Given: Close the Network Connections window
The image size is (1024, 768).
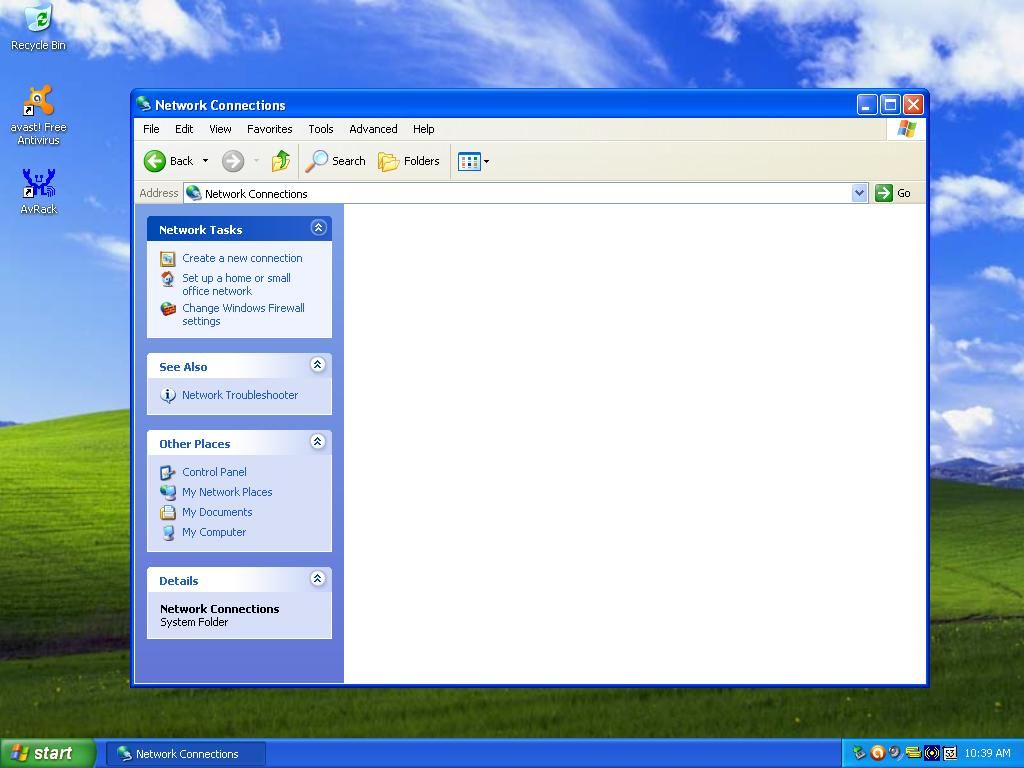Looking at the screenshot, I should click(x=913, y=104).
